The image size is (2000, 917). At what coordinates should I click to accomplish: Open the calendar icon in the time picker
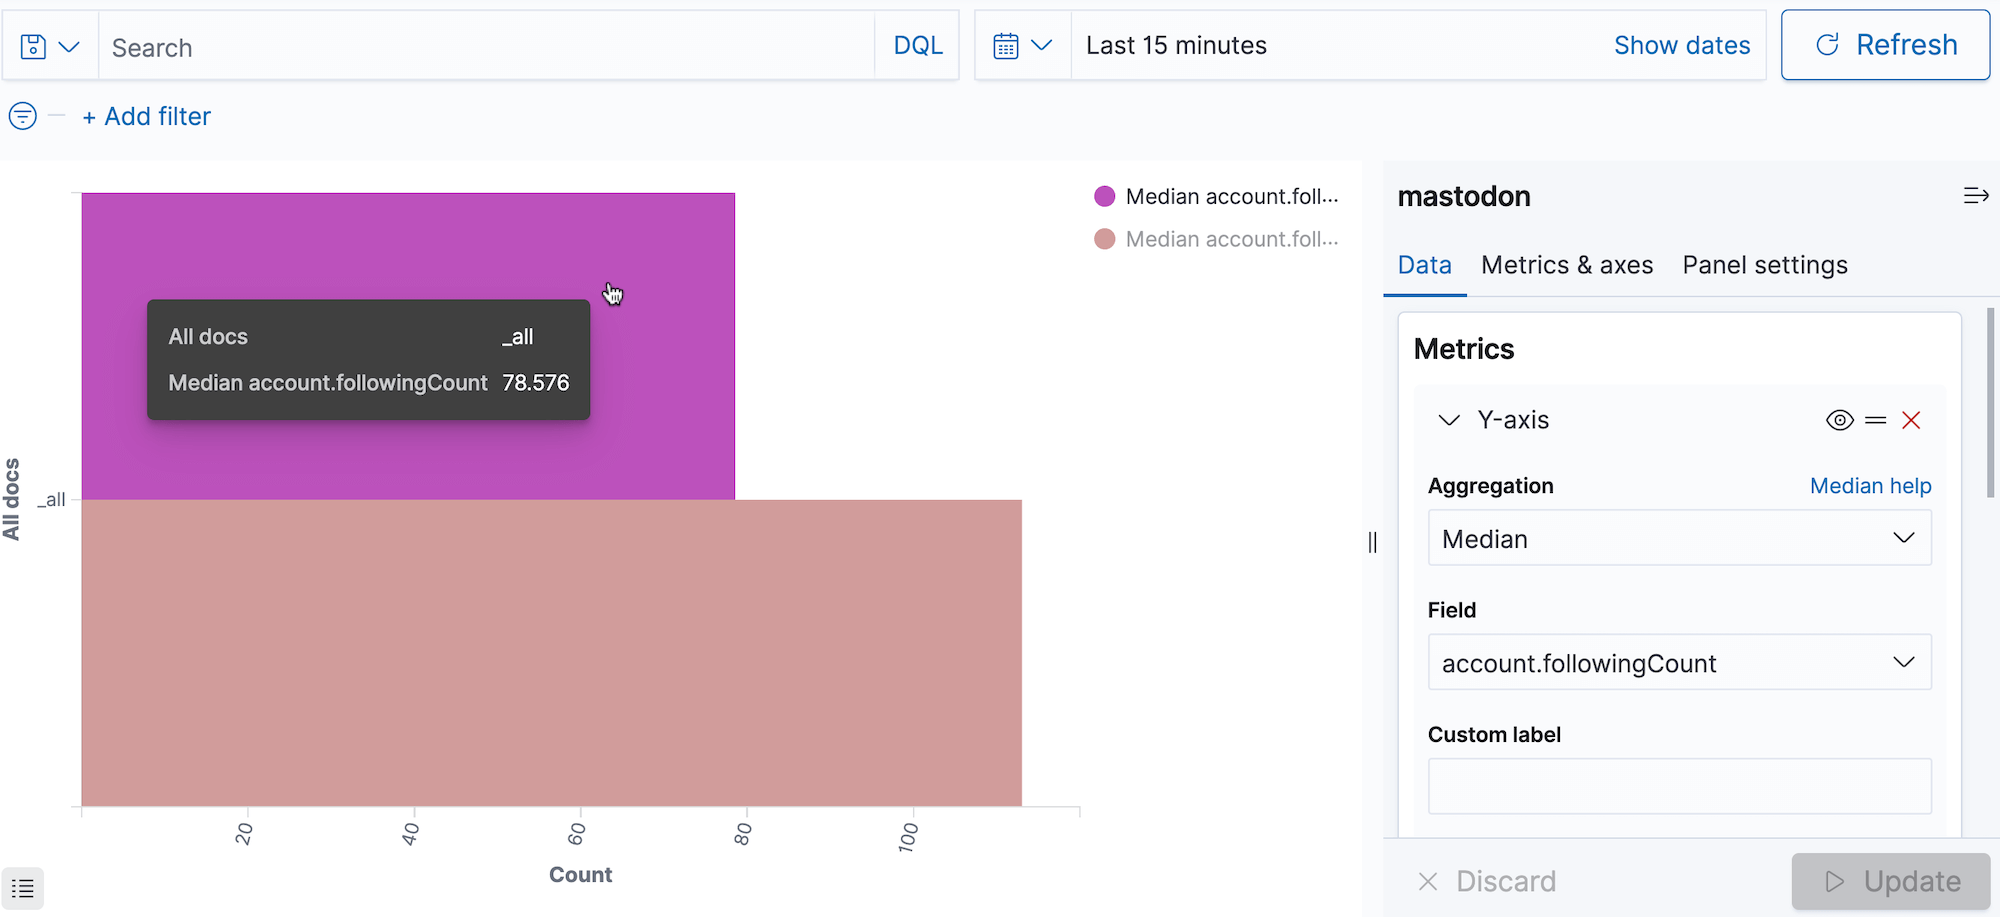pyautogui.click(x=1005, y=44)
